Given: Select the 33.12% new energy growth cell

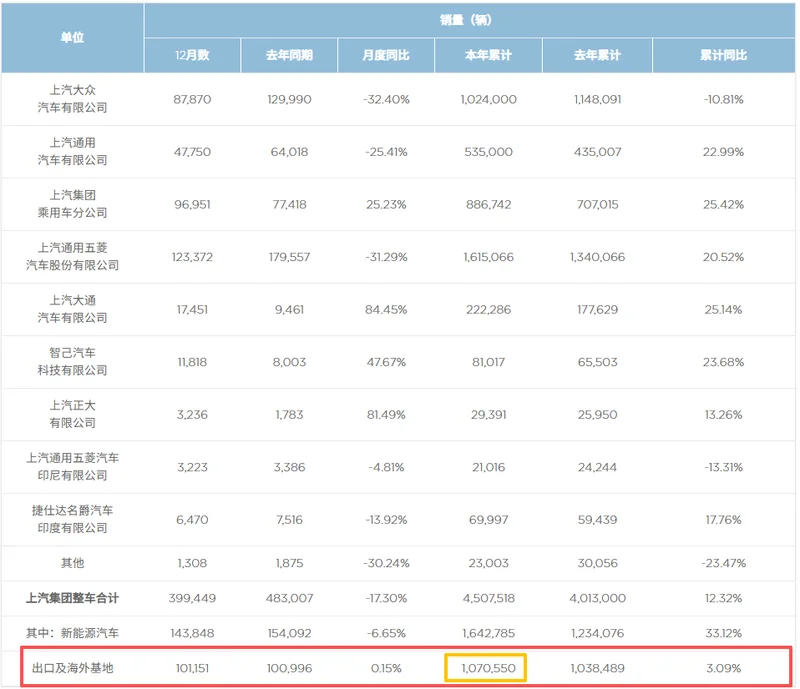Looking at the screenshot, I should click(x=723, y=632).
